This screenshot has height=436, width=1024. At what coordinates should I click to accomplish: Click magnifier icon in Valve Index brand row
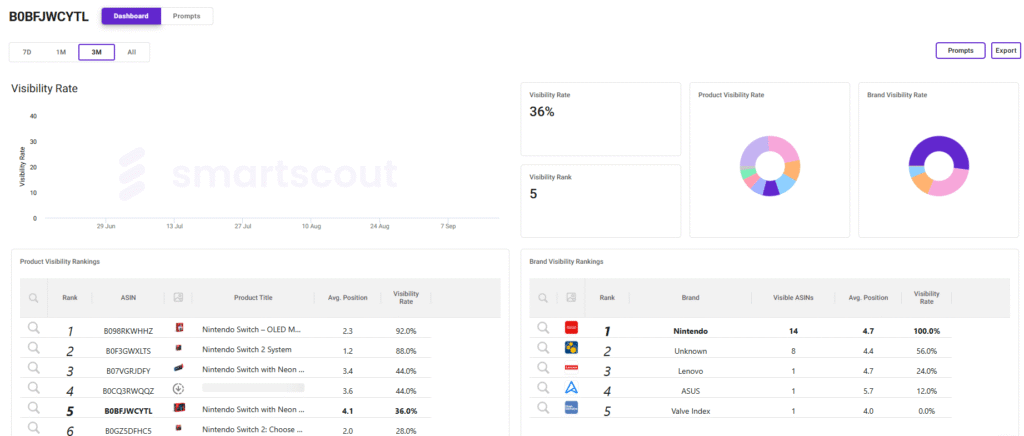[x=543, y=409]
